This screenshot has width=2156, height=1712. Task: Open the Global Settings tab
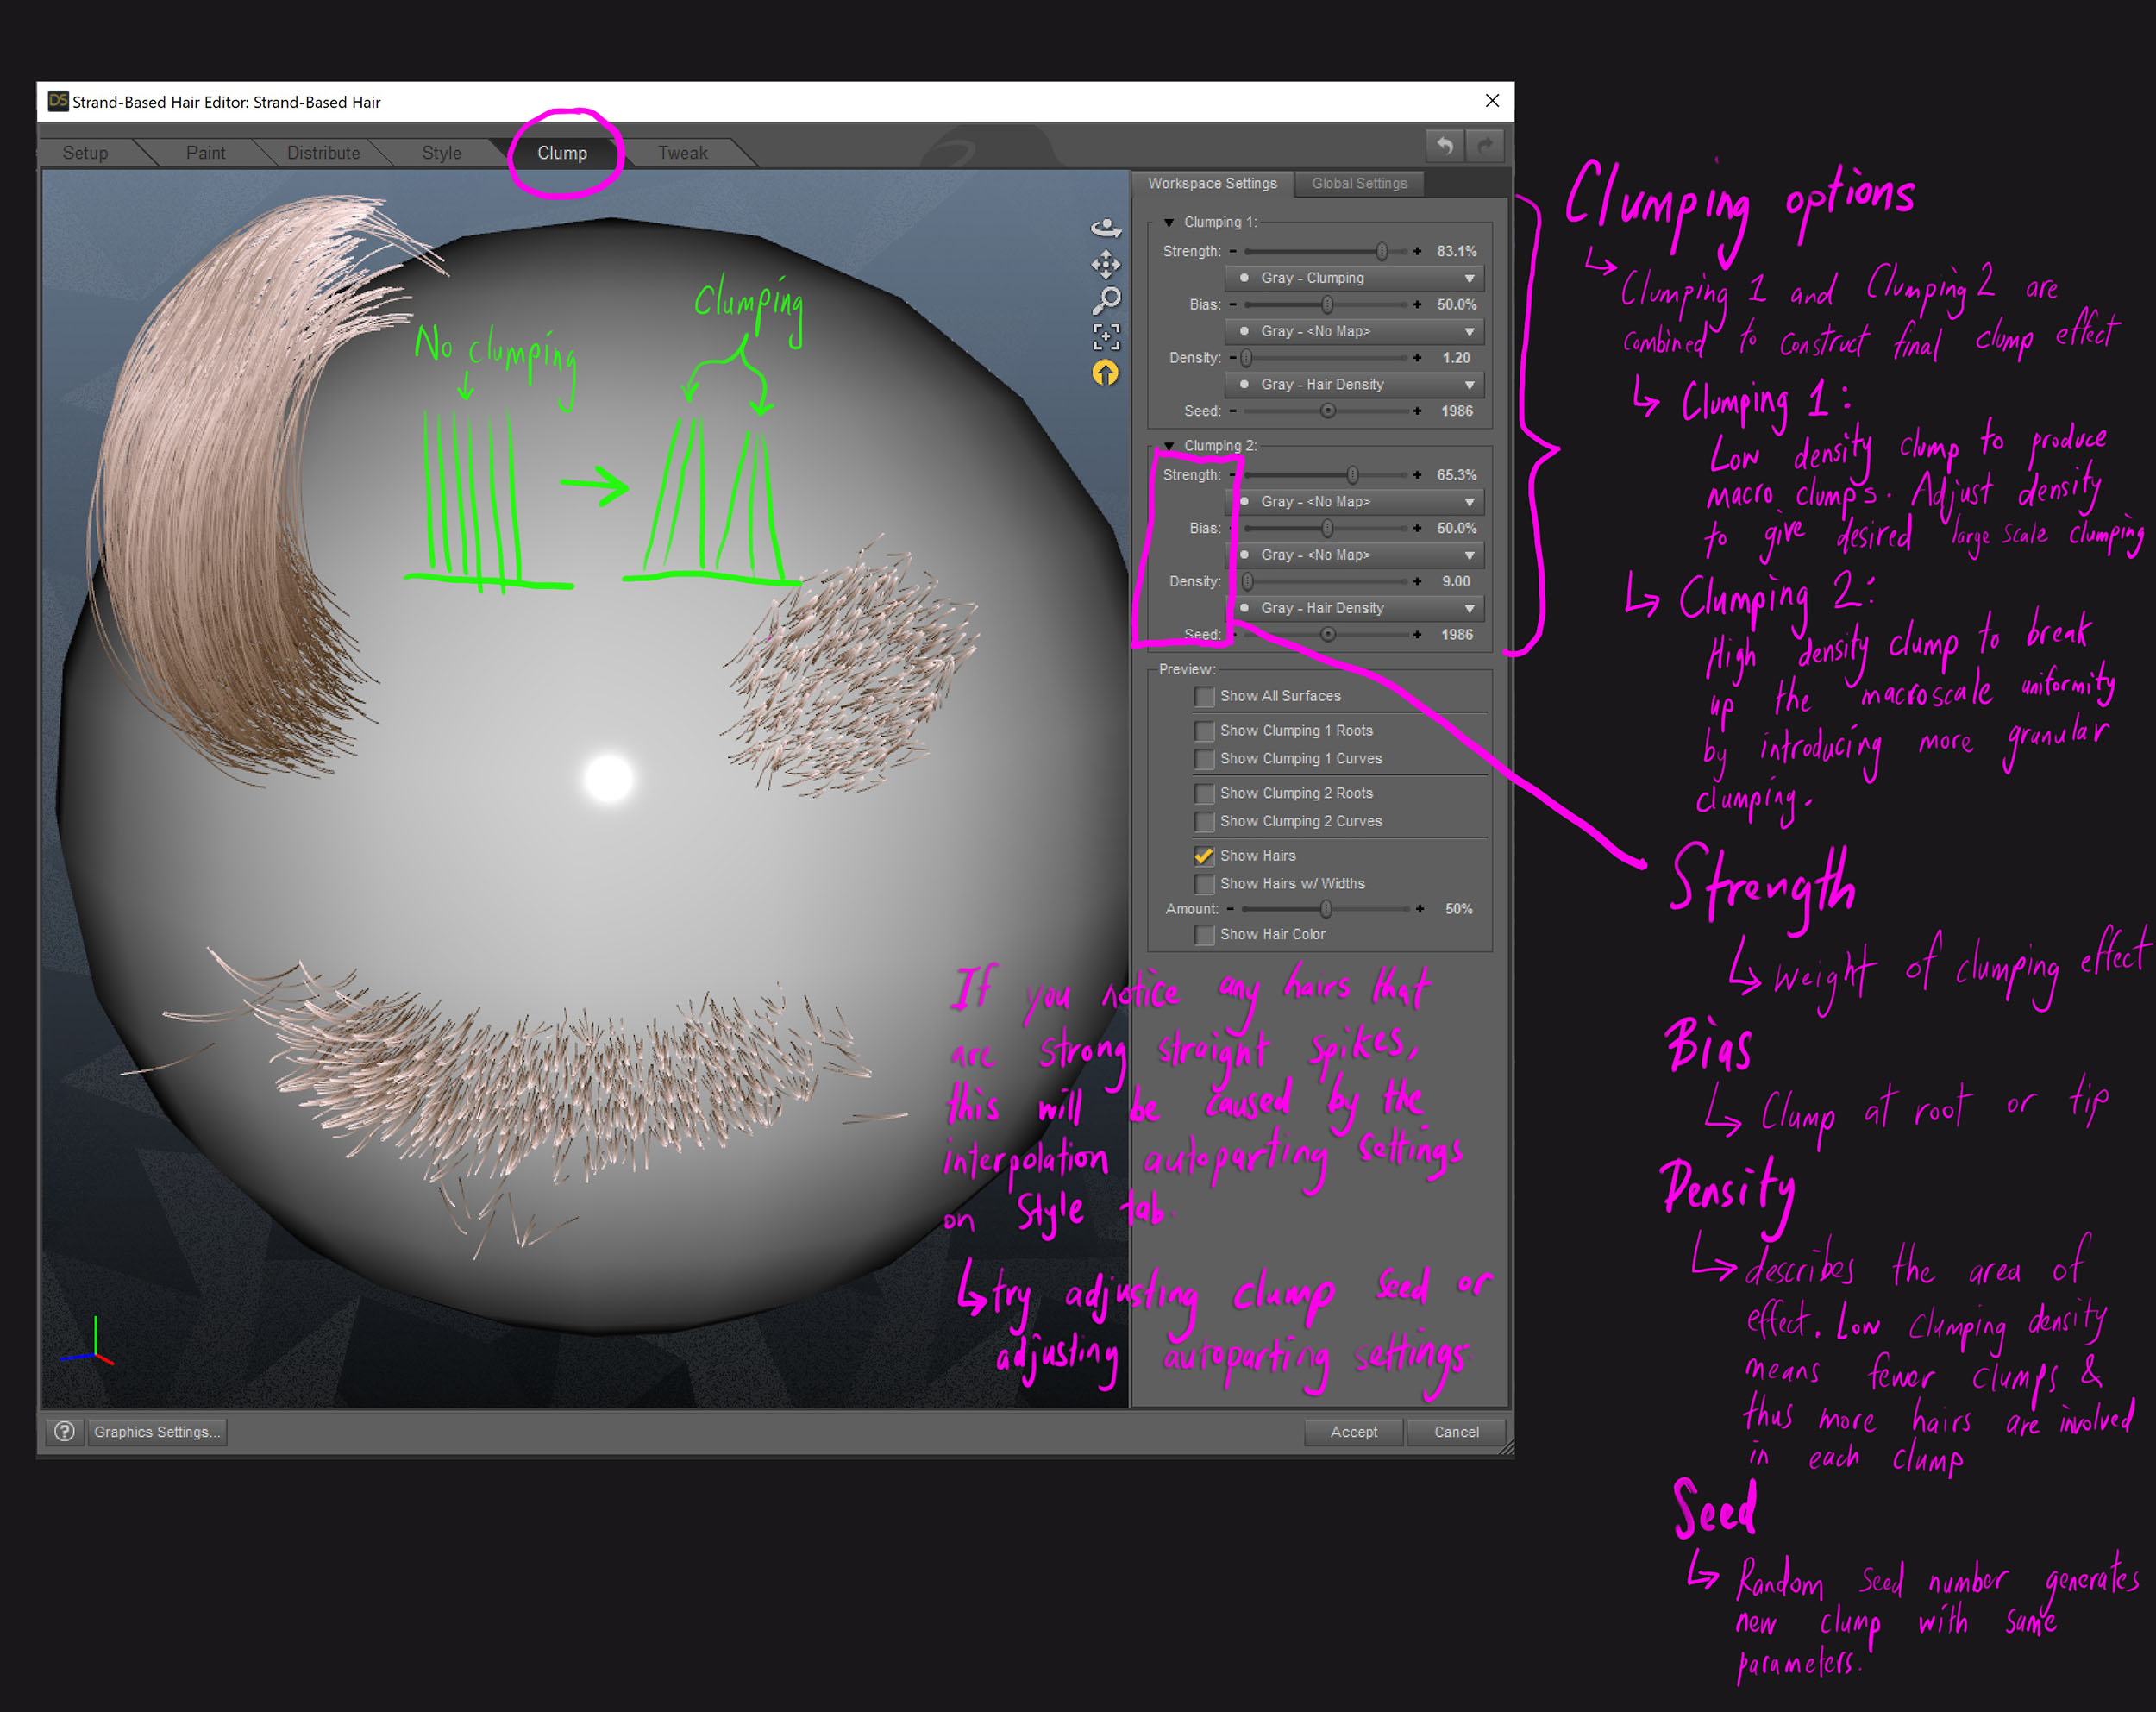tap(1359, 183)
